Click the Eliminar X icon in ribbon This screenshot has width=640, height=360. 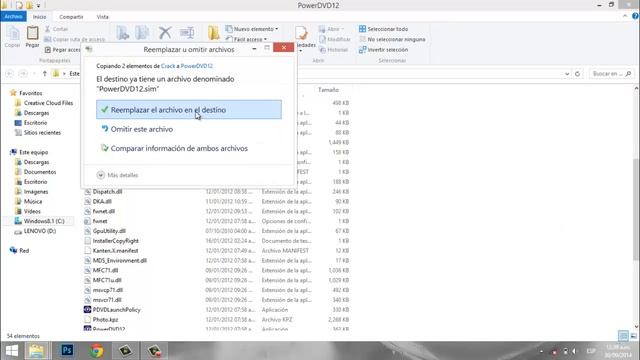tap(165, 33)
